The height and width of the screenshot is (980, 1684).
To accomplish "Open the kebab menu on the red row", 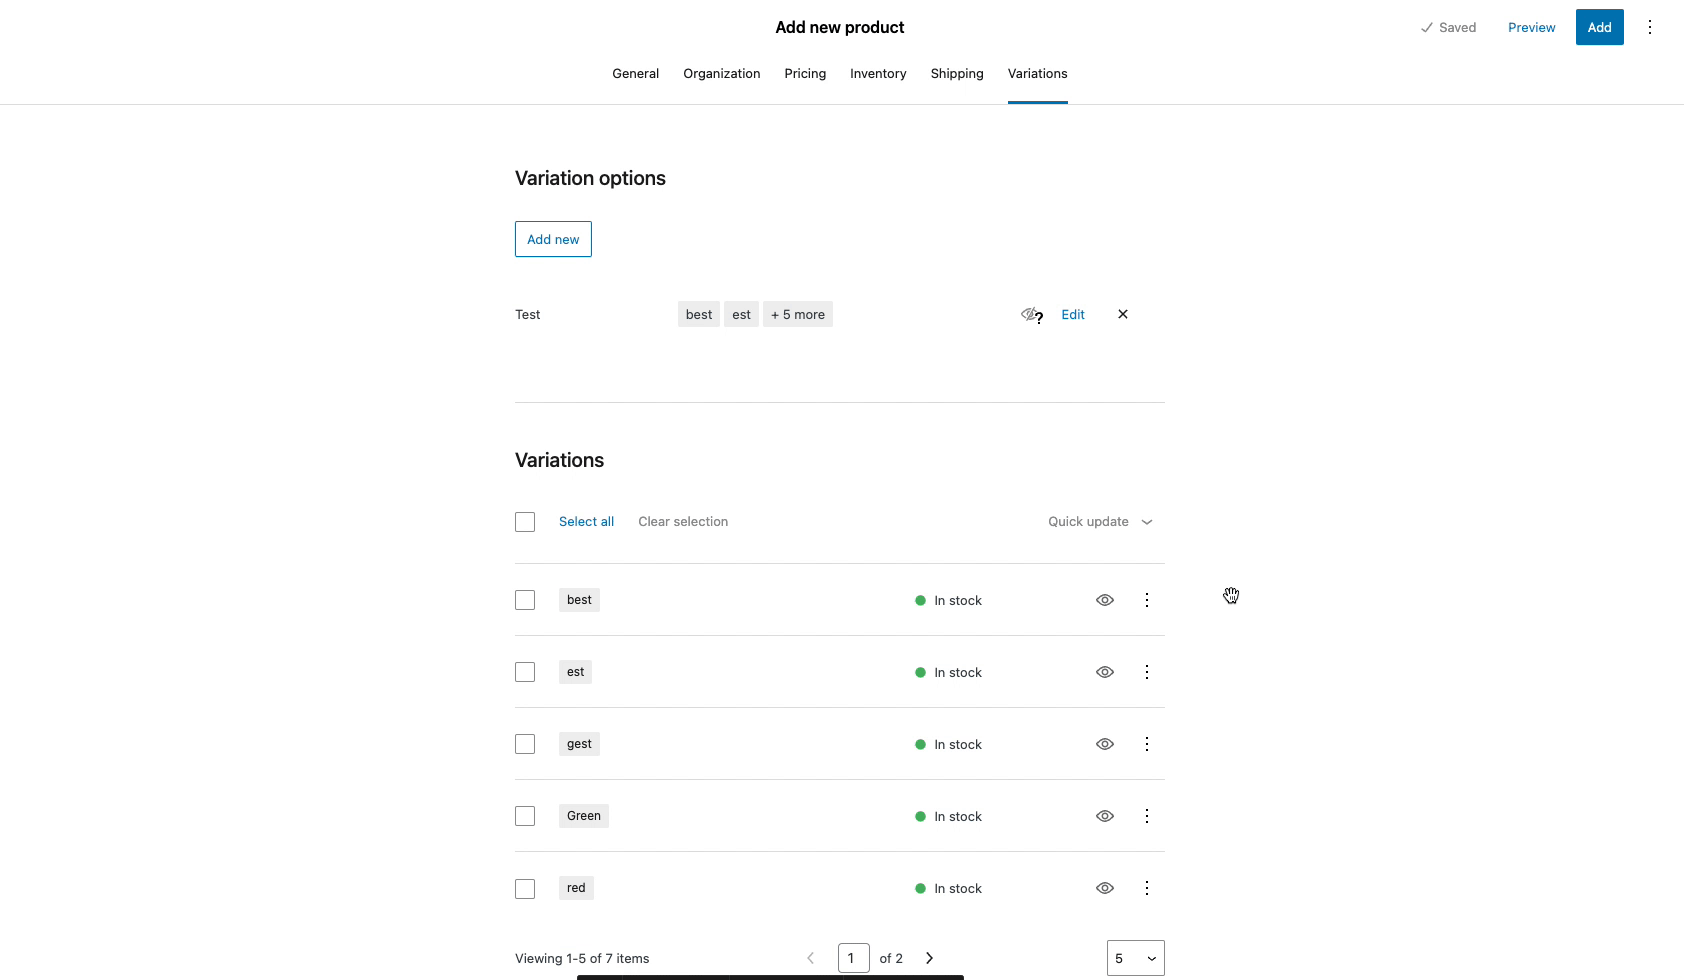I will pos(1146,888).
